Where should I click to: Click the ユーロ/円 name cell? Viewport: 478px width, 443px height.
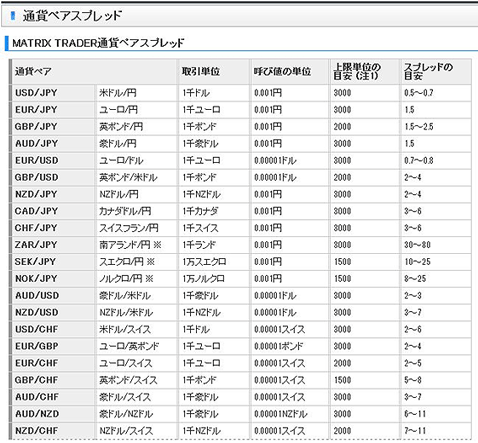(137, 110)
